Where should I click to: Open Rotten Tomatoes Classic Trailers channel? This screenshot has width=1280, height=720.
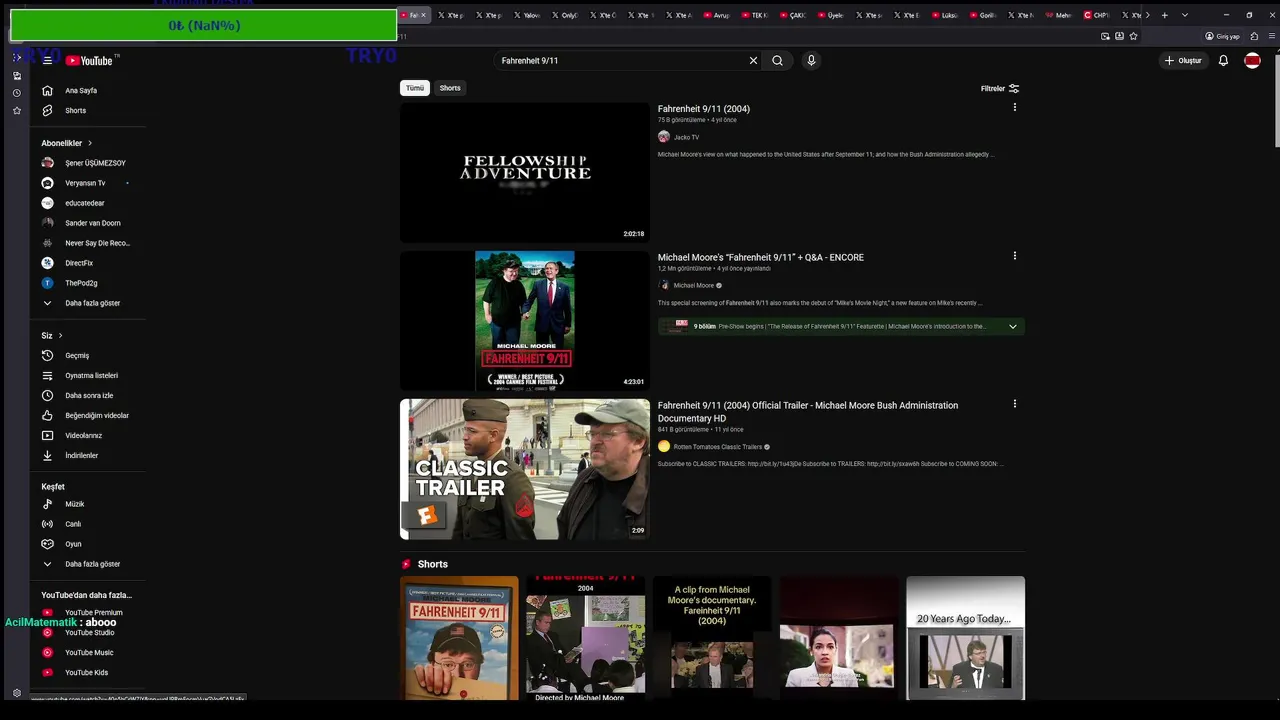[718, 447]
